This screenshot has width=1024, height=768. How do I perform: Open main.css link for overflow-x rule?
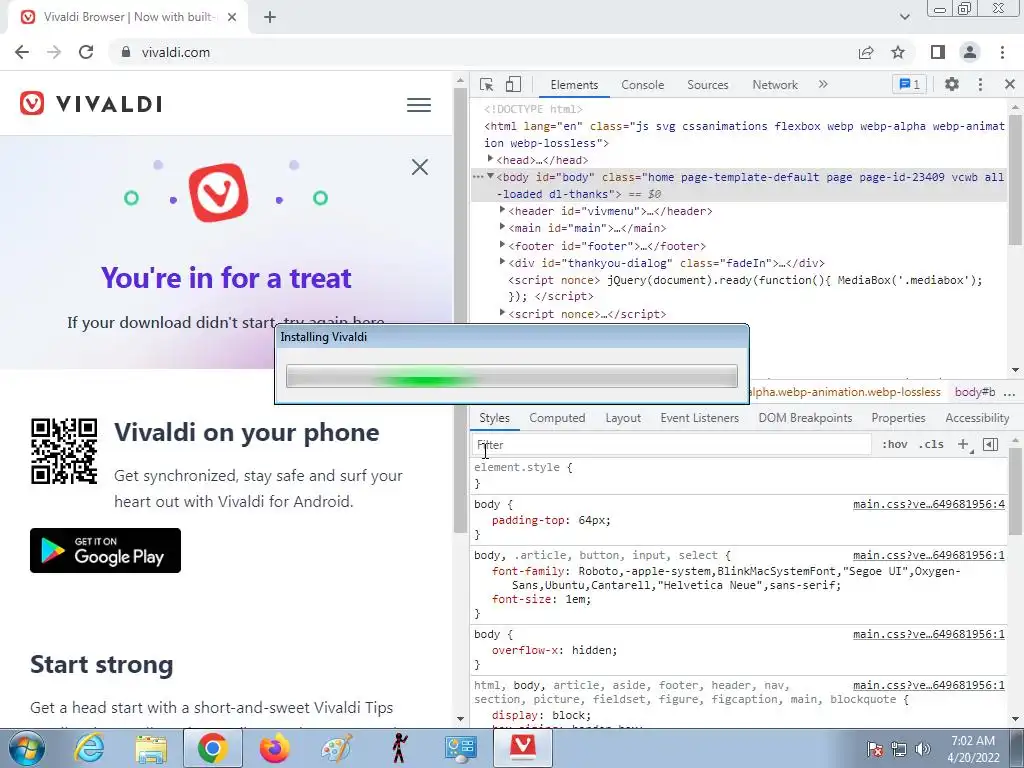pyautogui.click(x=929, y=634)
